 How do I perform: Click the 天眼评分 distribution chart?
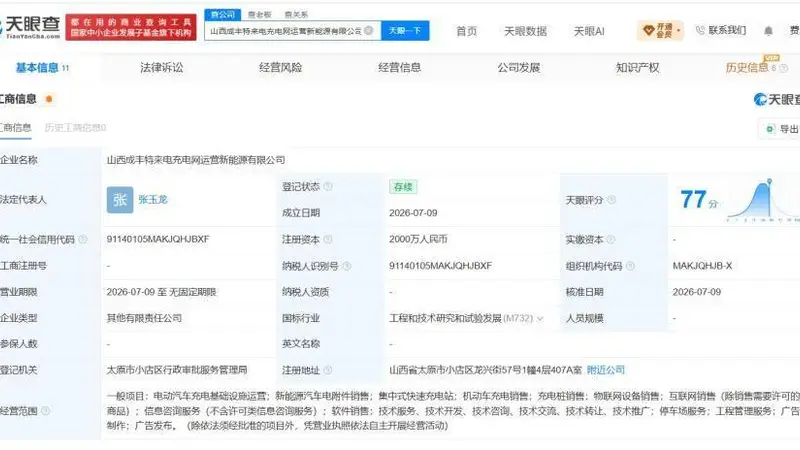point(763,201)
